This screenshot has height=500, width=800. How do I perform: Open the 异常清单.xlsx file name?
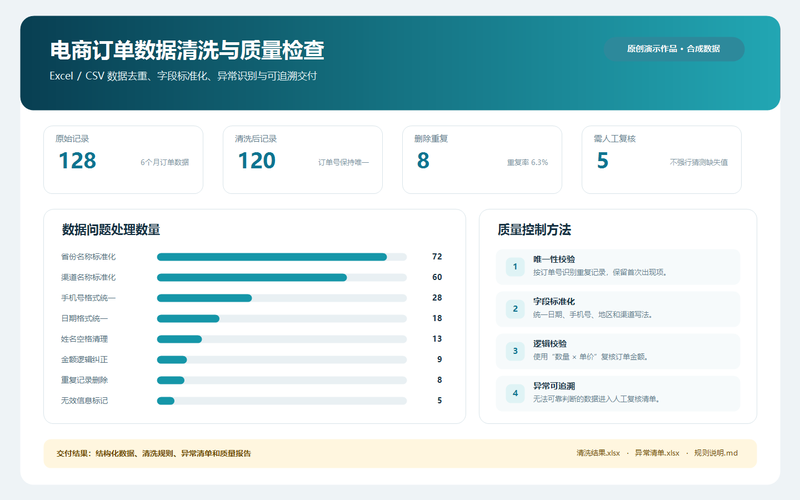[x=657, y=453]
